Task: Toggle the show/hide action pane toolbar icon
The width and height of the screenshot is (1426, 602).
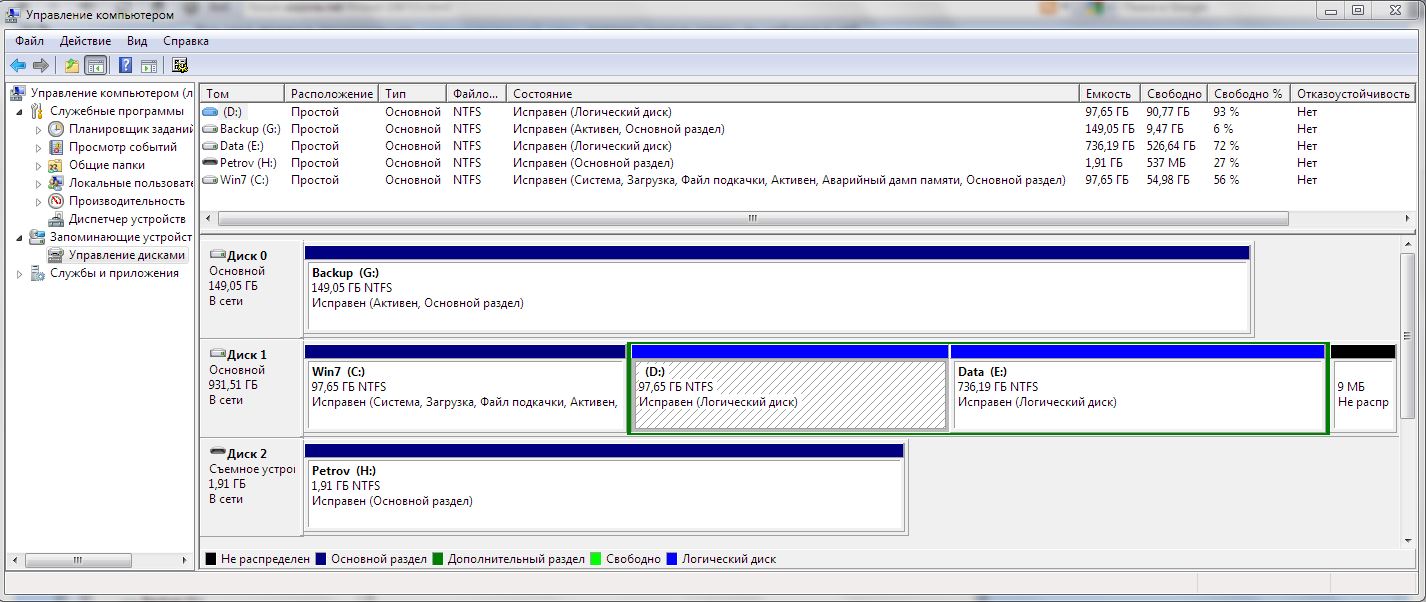Action: click(x=149, y=66)
